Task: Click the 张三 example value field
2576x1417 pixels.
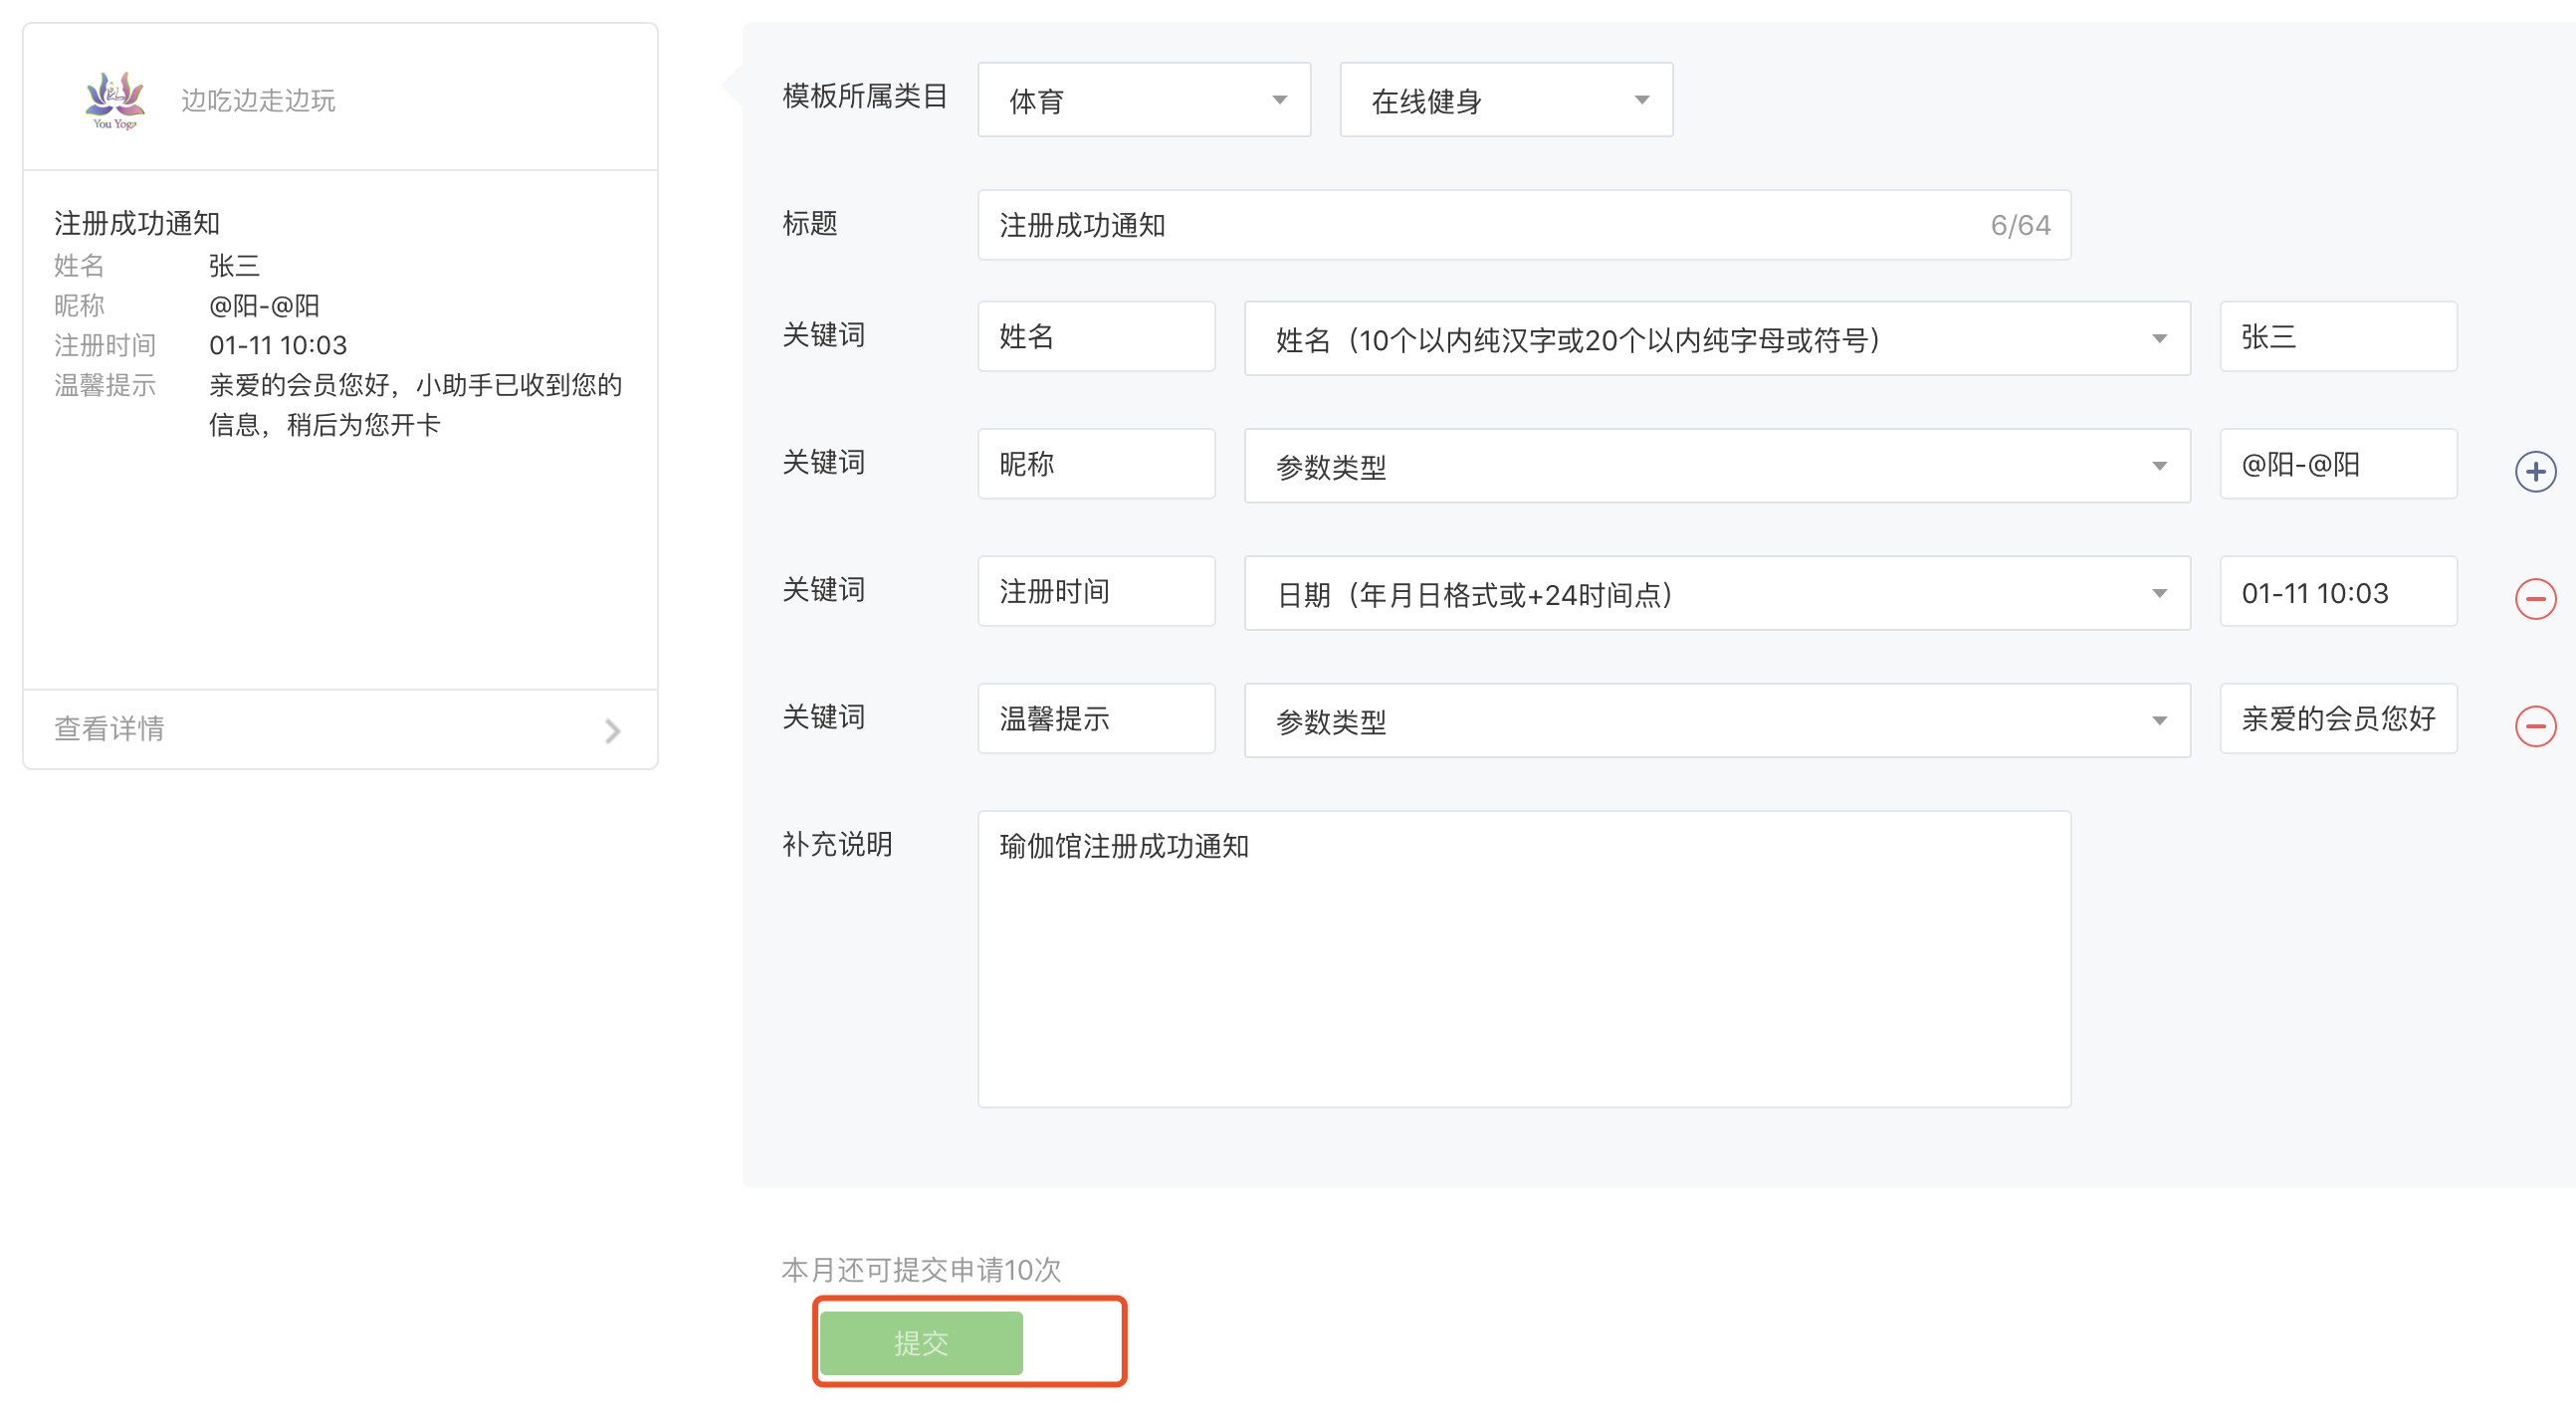Action: tap(2337, 337)
